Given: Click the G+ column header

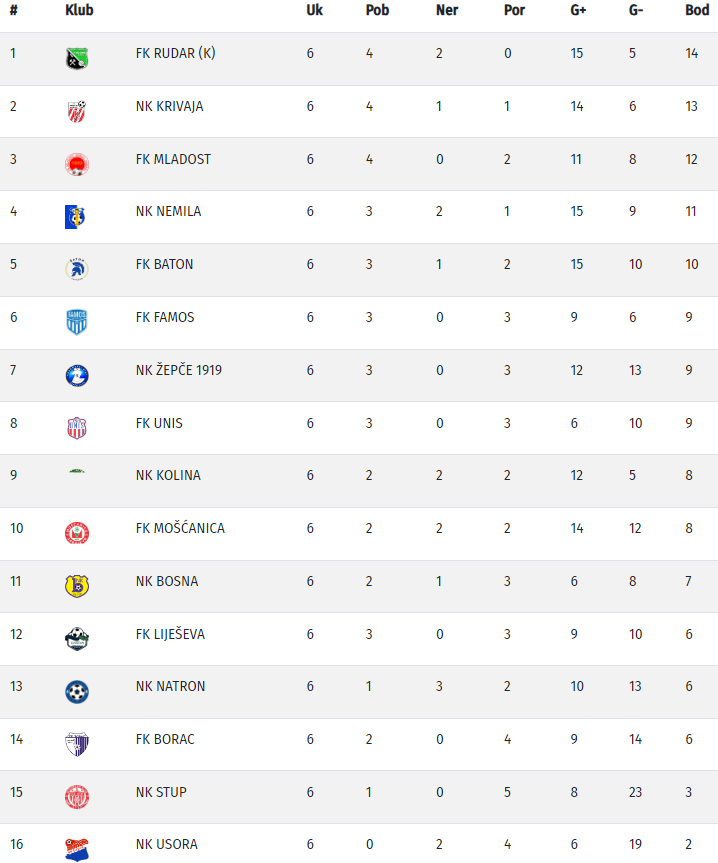Looking at the screenshot, I should (x=579, y=11).
